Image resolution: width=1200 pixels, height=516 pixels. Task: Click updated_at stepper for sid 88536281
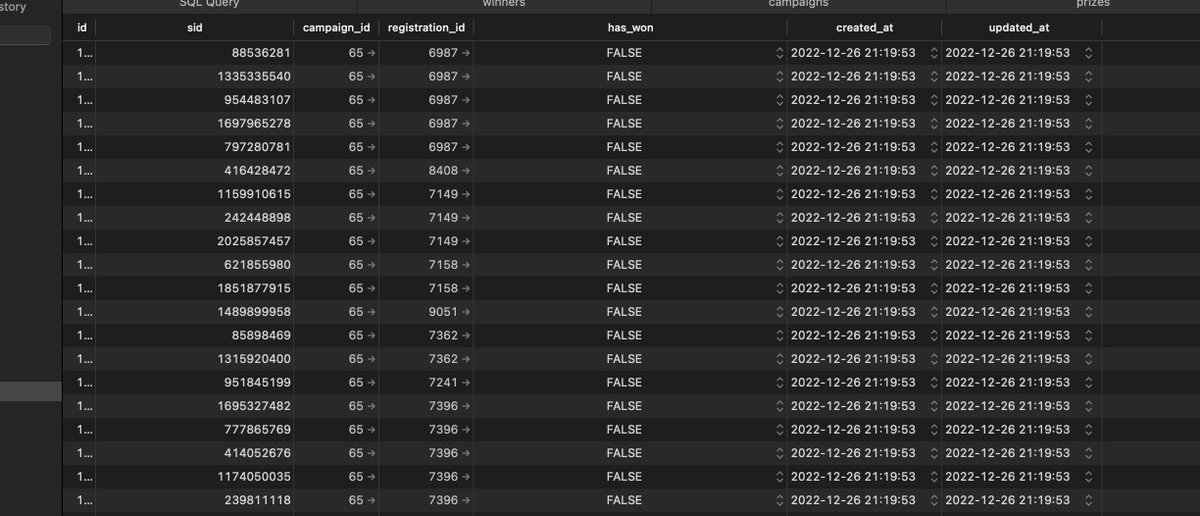pos(1089,52)
